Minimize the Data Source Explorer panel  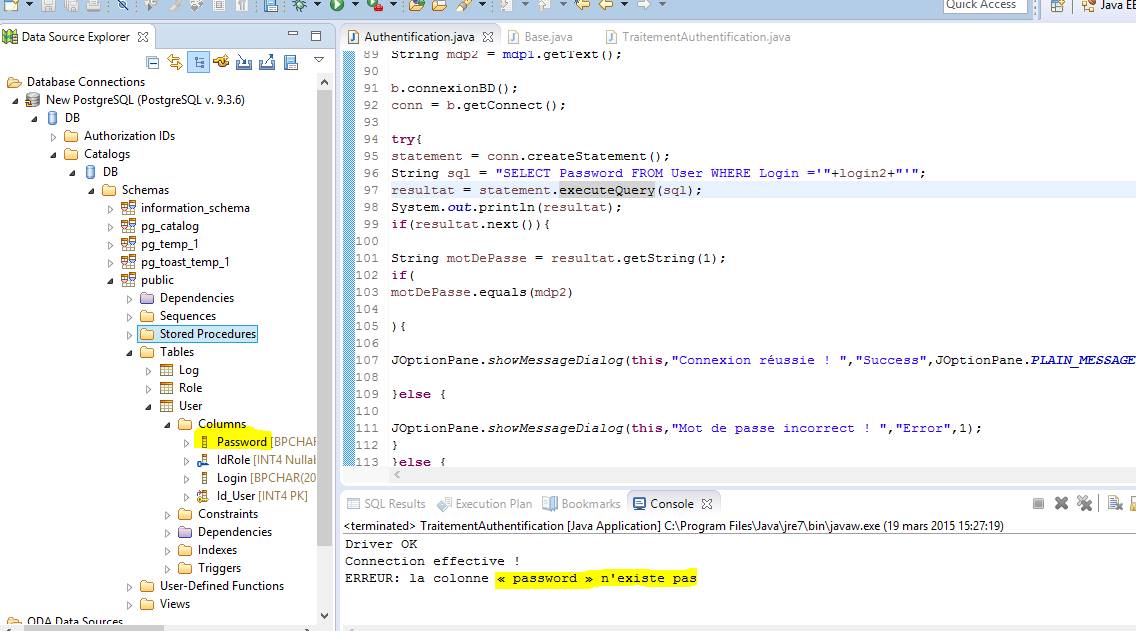pos(292,34)
